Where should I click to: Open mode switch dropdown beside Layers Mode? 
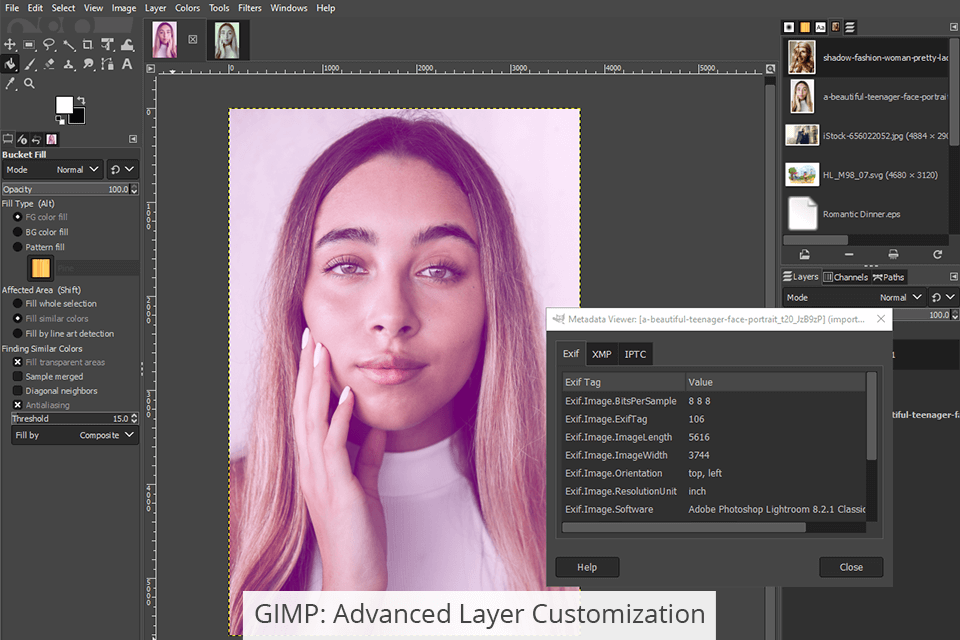point(943,298)
